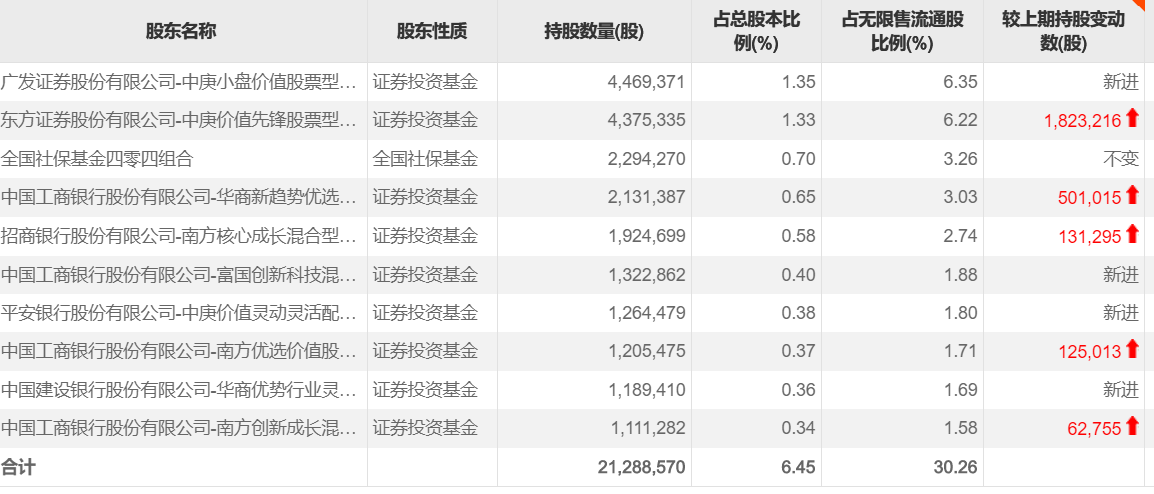Click the red up arrow beside 1,823,216
Image resolution: width=1154 pixels, height=494 pixels.
click(1132, 119)
